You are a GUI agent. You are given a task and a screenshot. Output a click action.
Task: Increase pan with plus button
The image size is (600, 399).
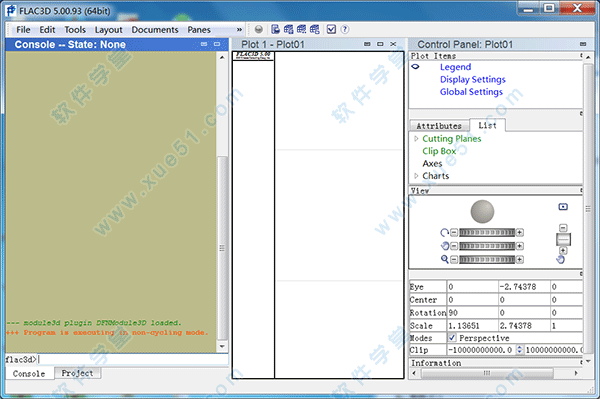click(x=520, y=246)
